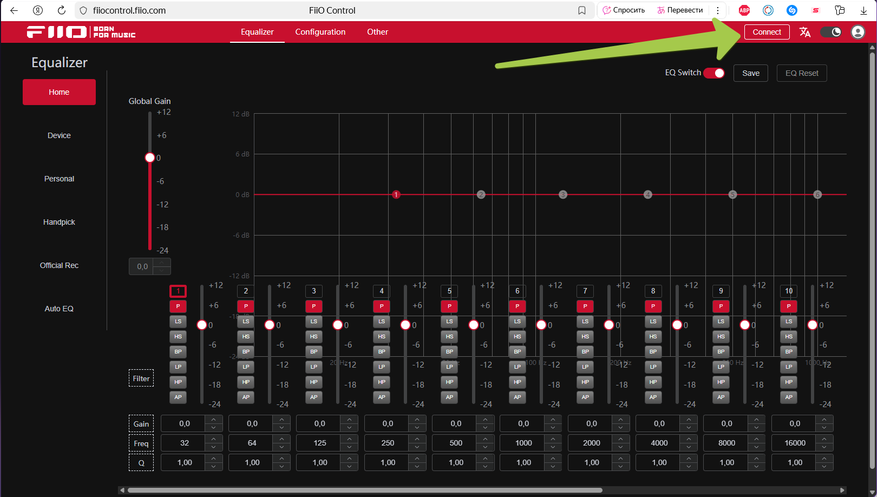Select EQ point 5 on the graph
This screenshot has width=877, height=497.
pyautogui.click(x=733, y=195)
